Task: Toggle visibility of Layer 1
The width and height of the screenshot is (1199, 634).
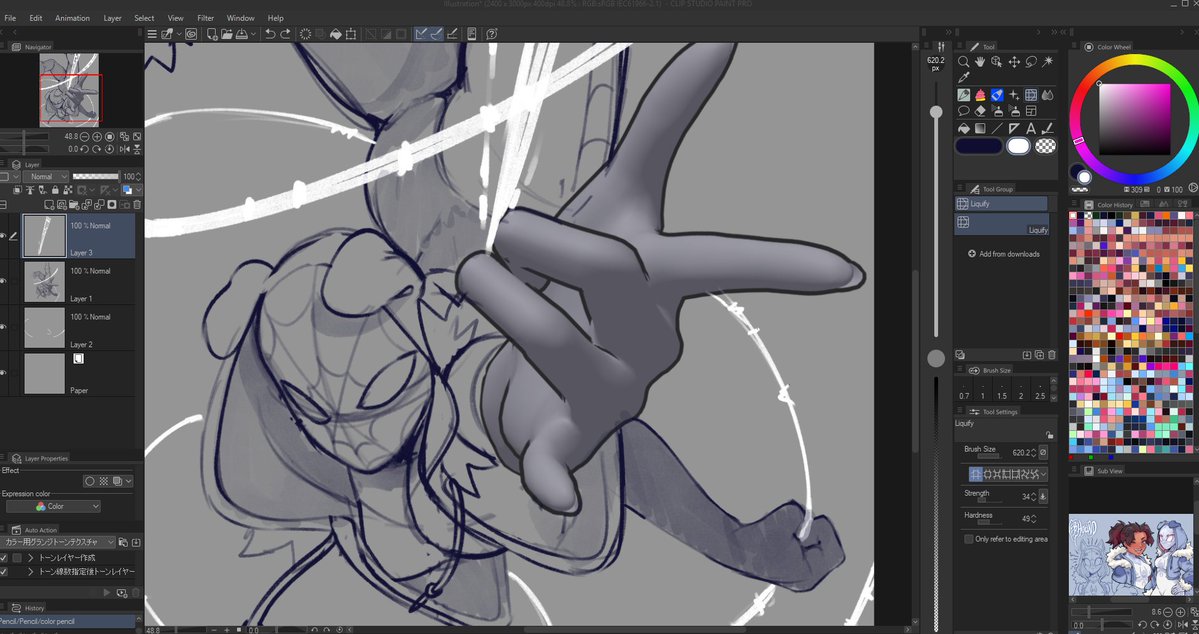Action: point(4,281)
